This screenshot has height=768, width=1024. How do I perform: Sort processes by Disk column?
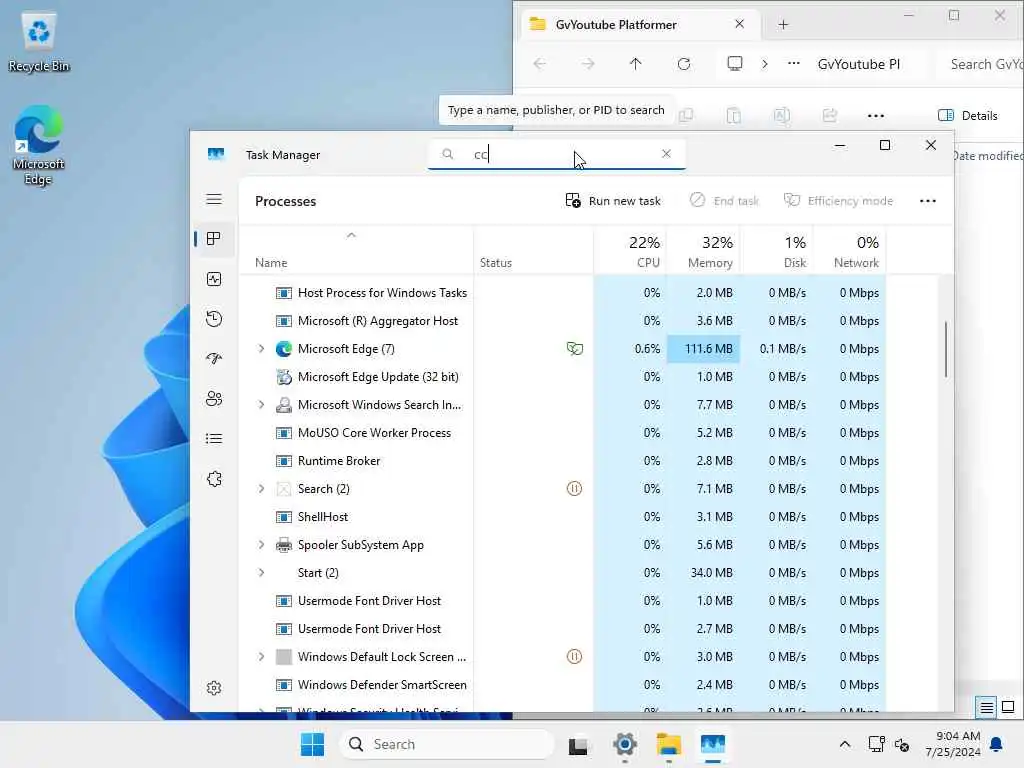776,251
